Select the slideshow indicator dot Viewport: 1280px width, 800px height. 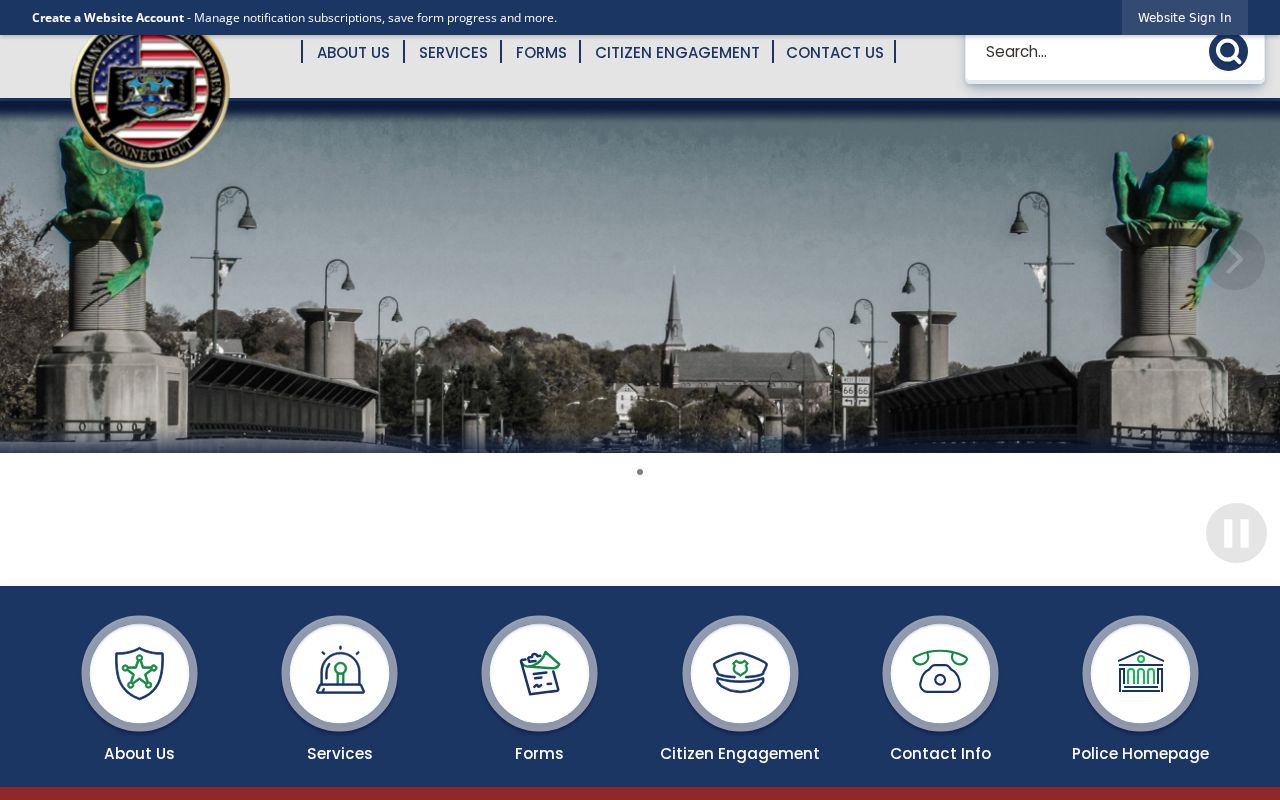(x=640, y=472)
